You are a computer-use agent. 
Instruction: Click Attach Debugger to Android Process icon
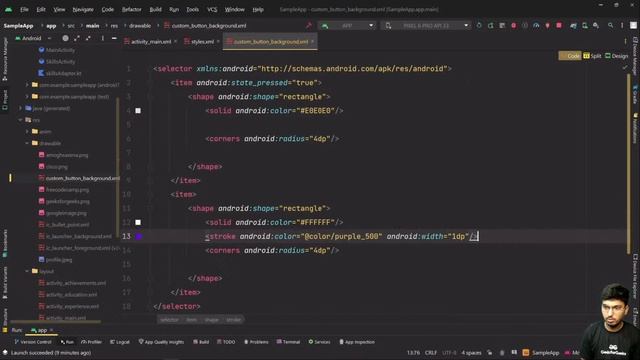click(548, 25)
